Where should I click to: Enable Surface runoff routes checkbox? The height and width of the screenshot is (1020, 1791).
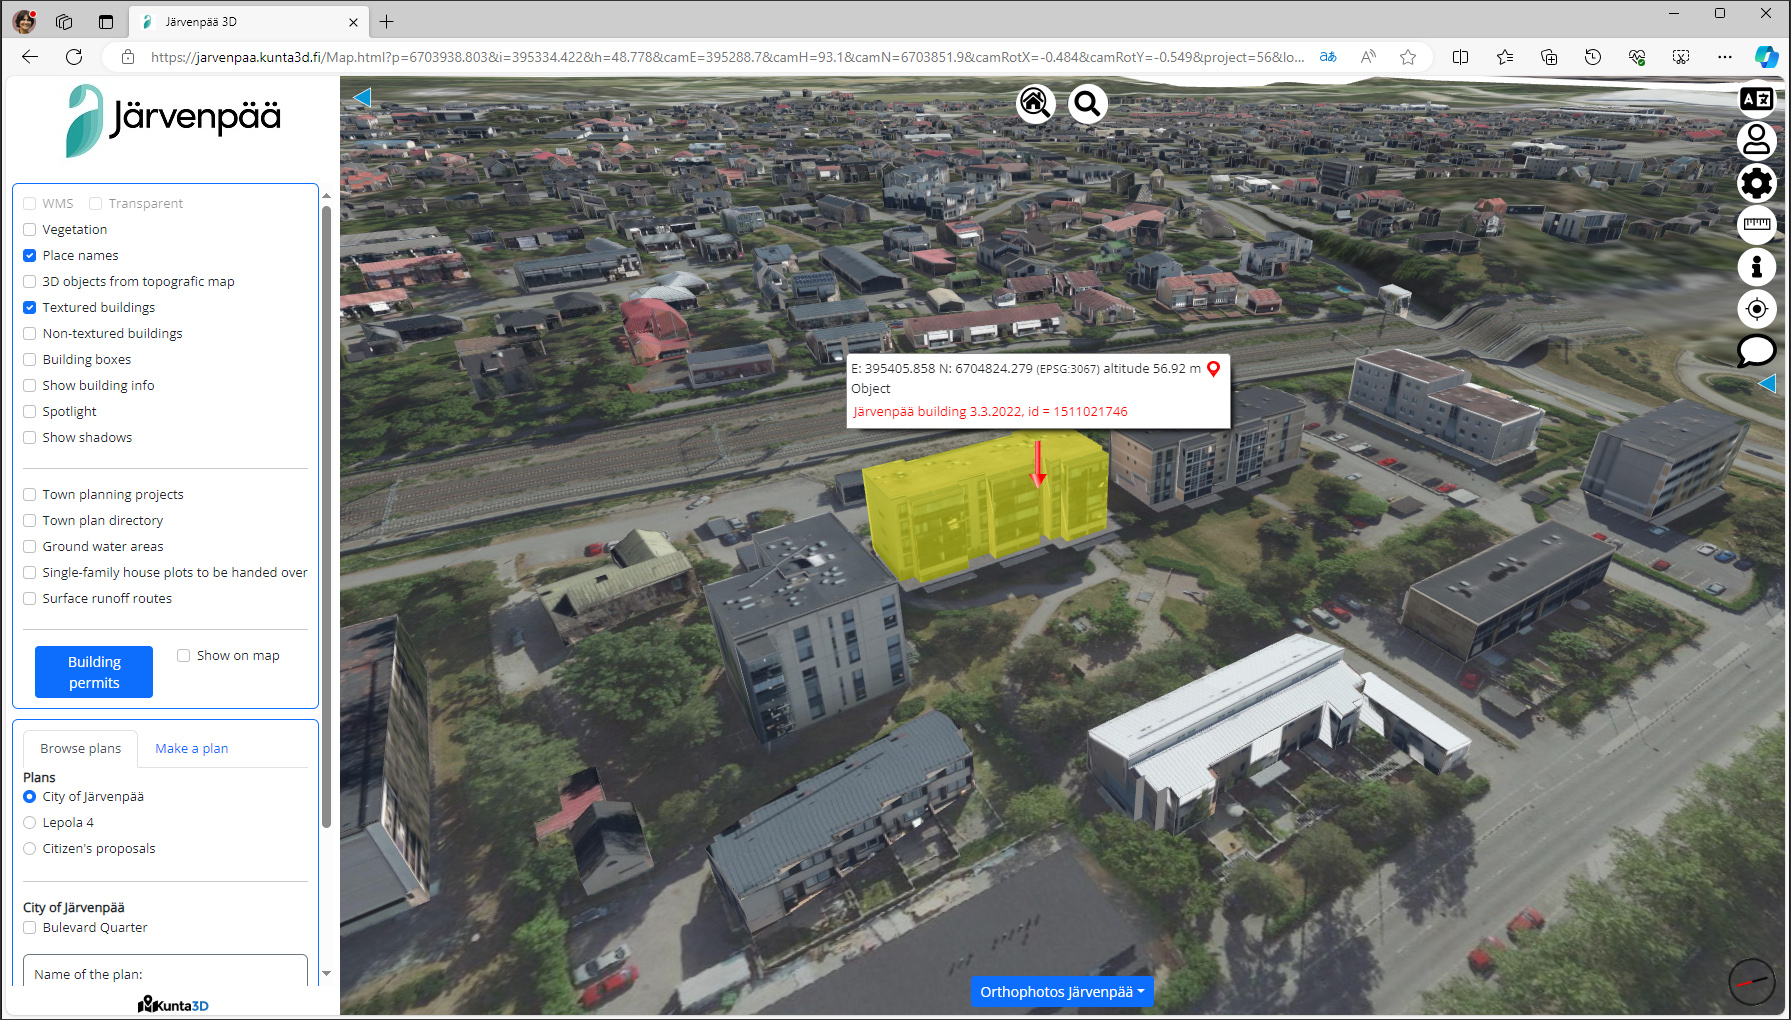coord(30,598)
